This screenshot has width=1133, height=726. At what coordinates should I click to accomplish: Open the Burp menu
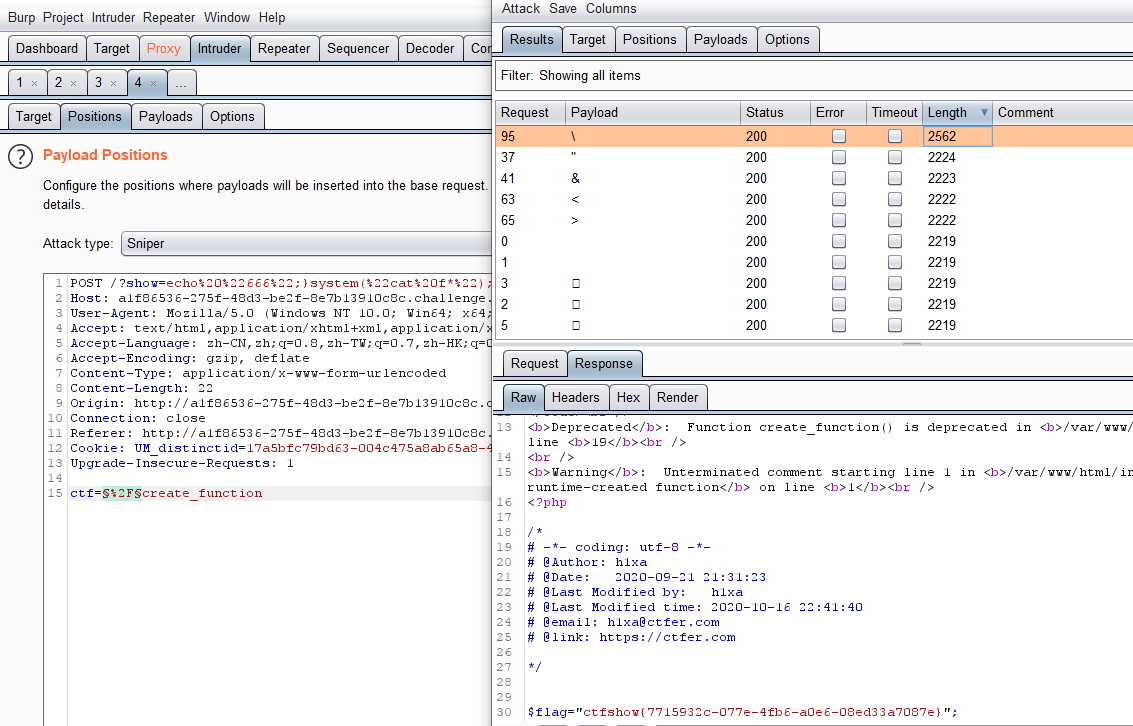pos(21,17)
